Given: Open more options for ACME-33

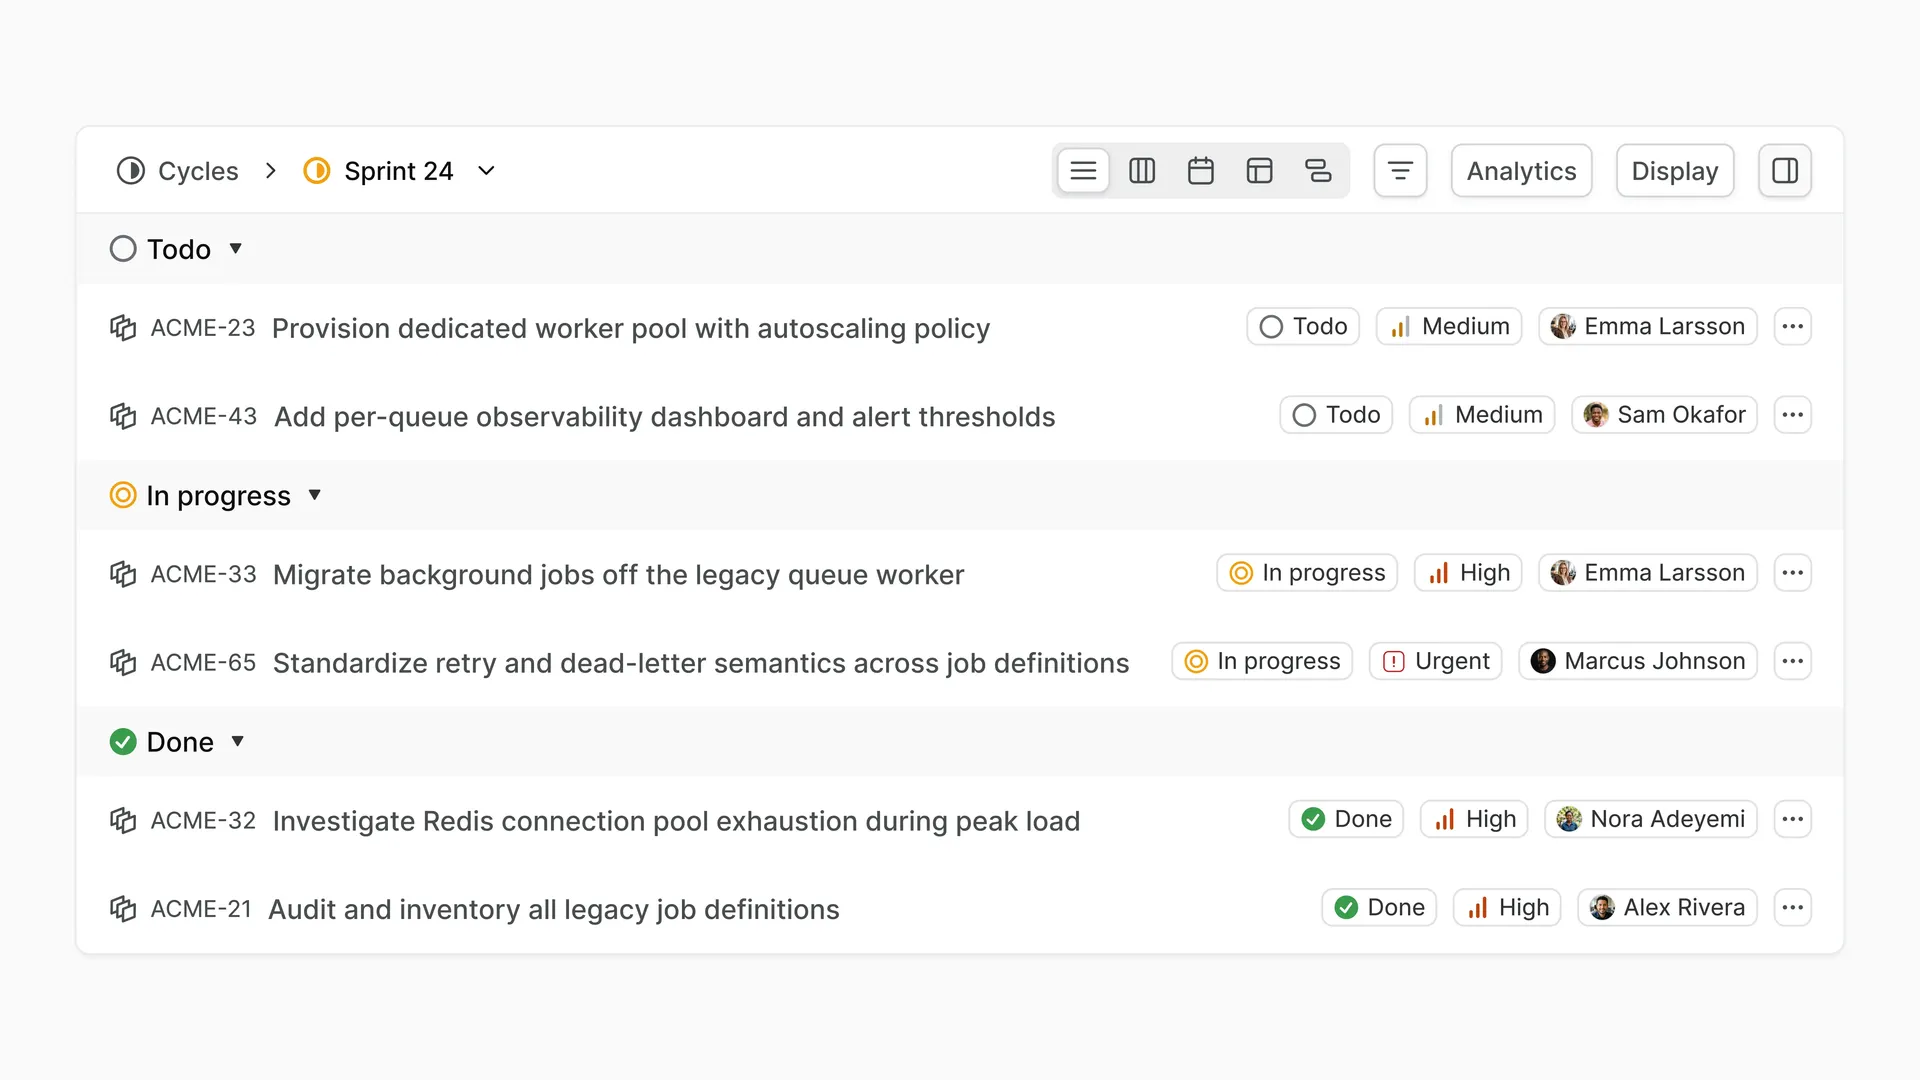Looking at the screenshot, I should [x=1792, y=572].
